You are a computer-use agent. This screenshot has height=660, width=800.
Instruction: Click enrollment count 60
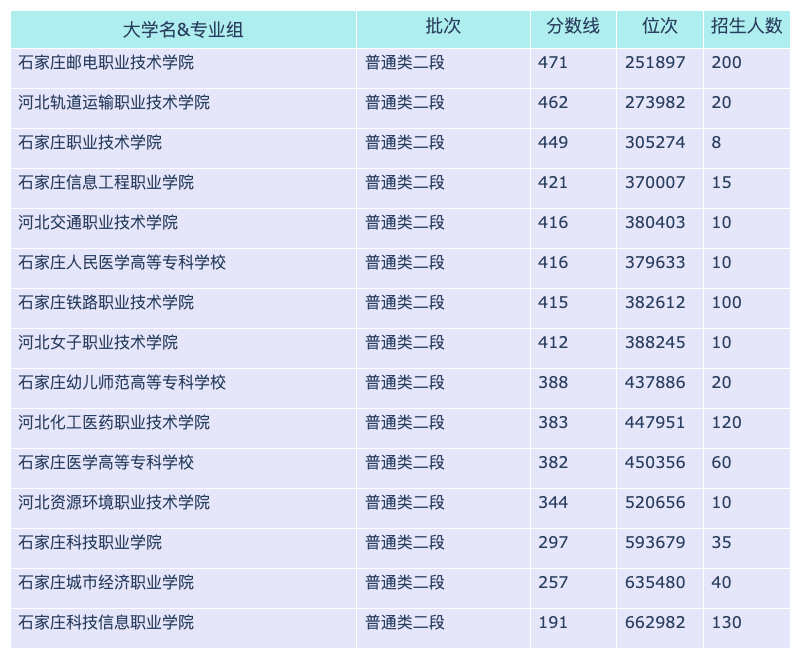click(721, 462)
